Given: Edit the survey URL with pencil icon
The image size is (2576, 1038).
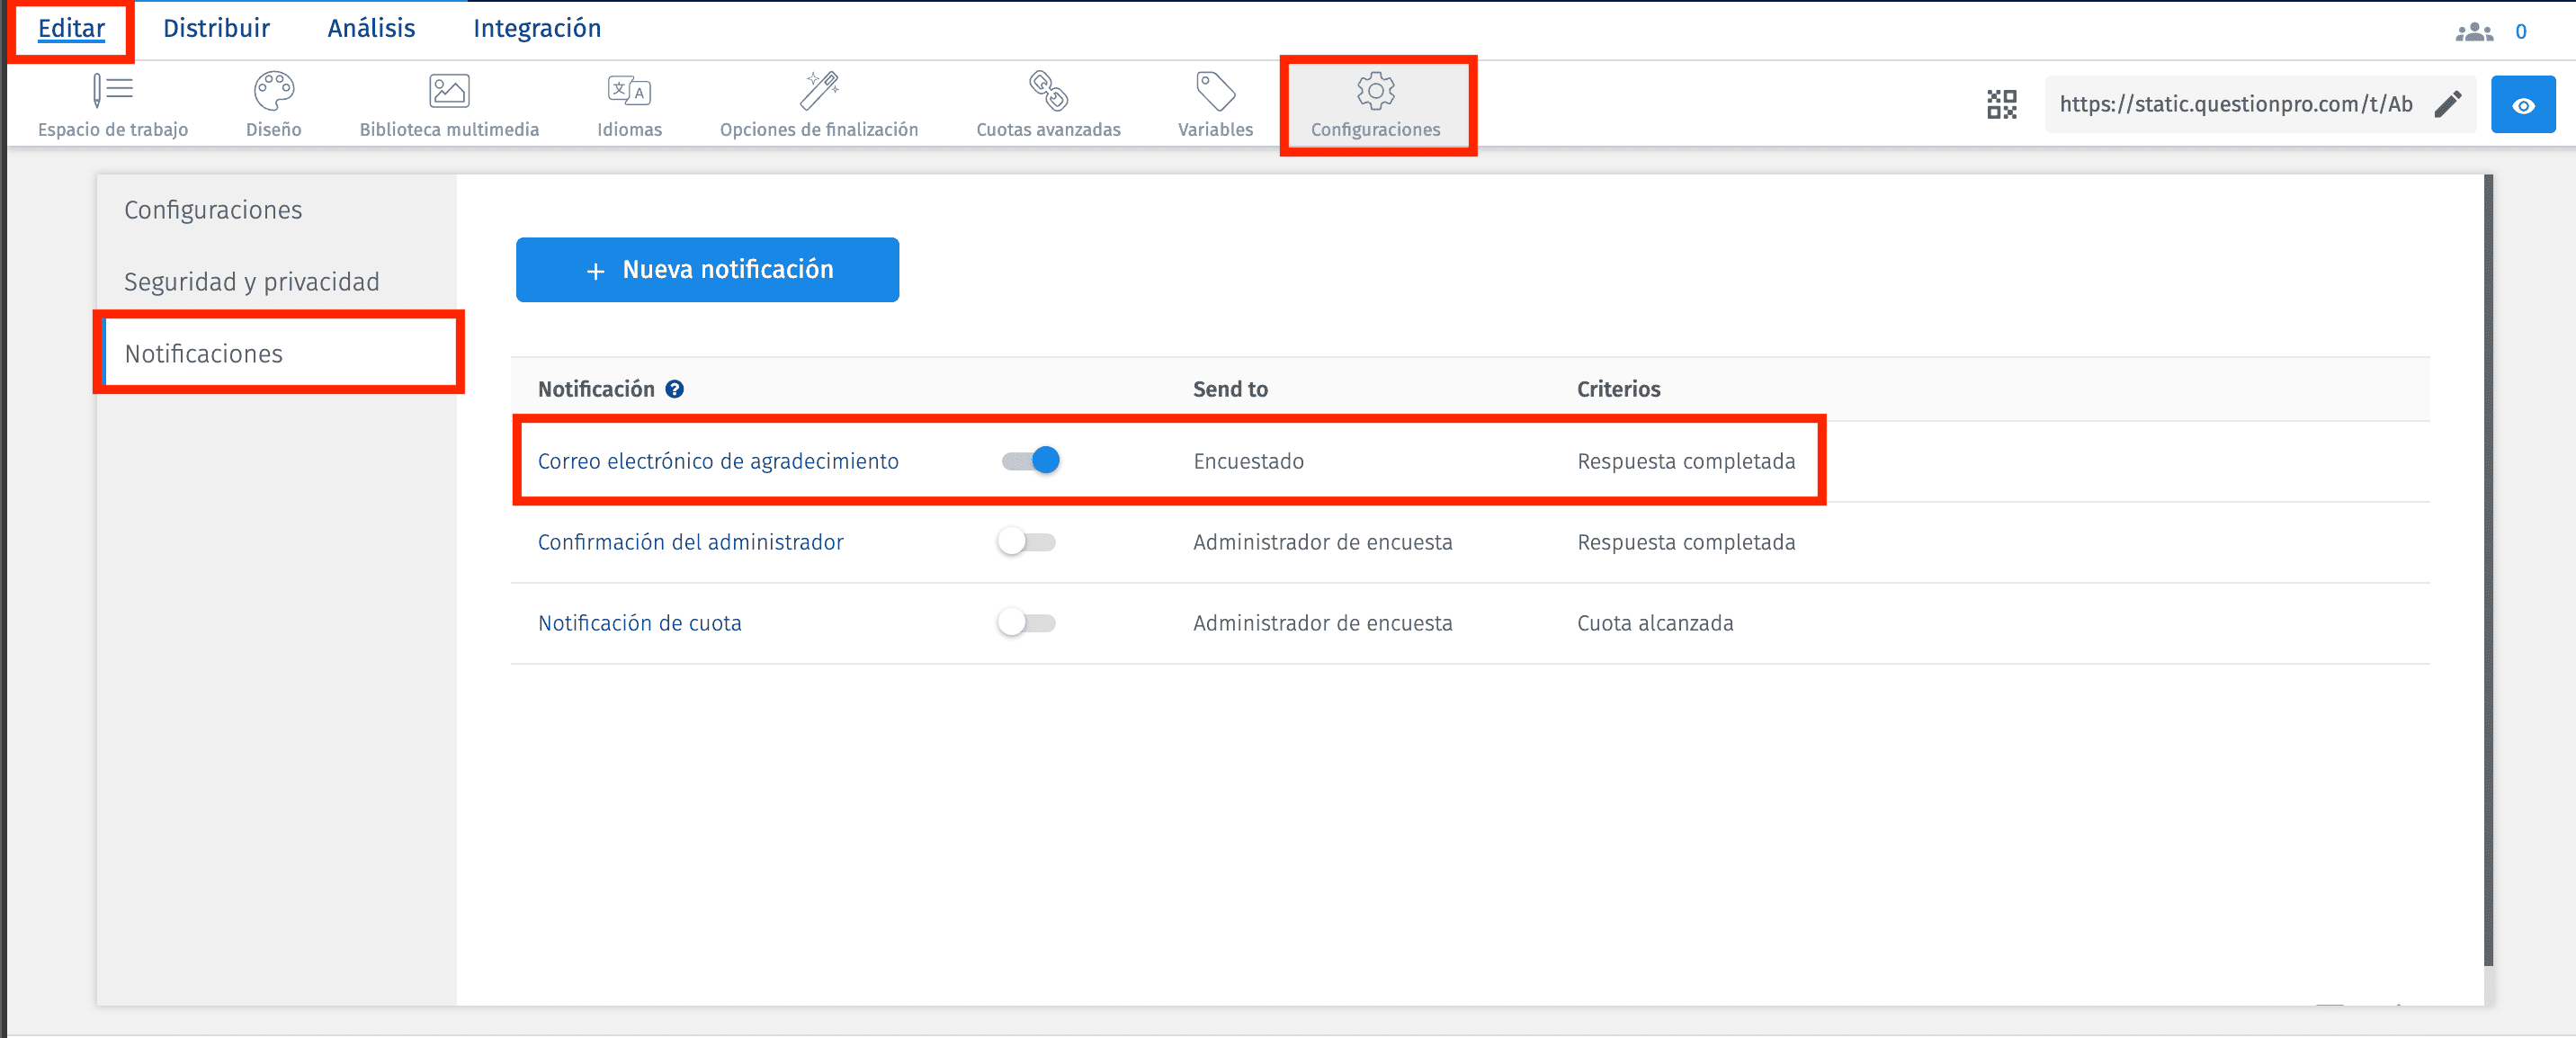Looking at the screenshot, I should tap(2447, 104).
